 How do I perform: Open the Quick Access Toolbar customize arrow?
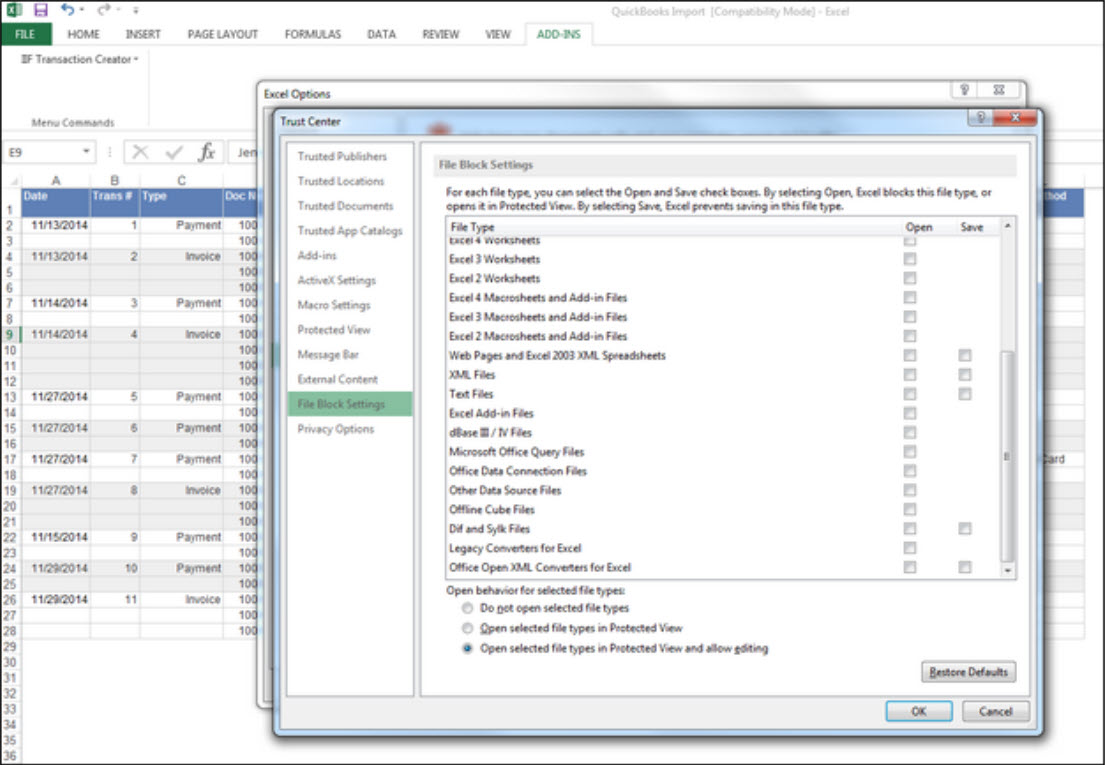click(135, 10)
